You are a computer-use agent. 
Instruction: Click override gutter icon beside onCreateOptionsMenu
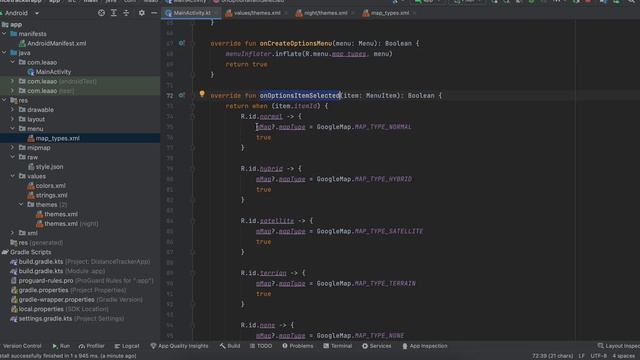[x=182, y=43]
